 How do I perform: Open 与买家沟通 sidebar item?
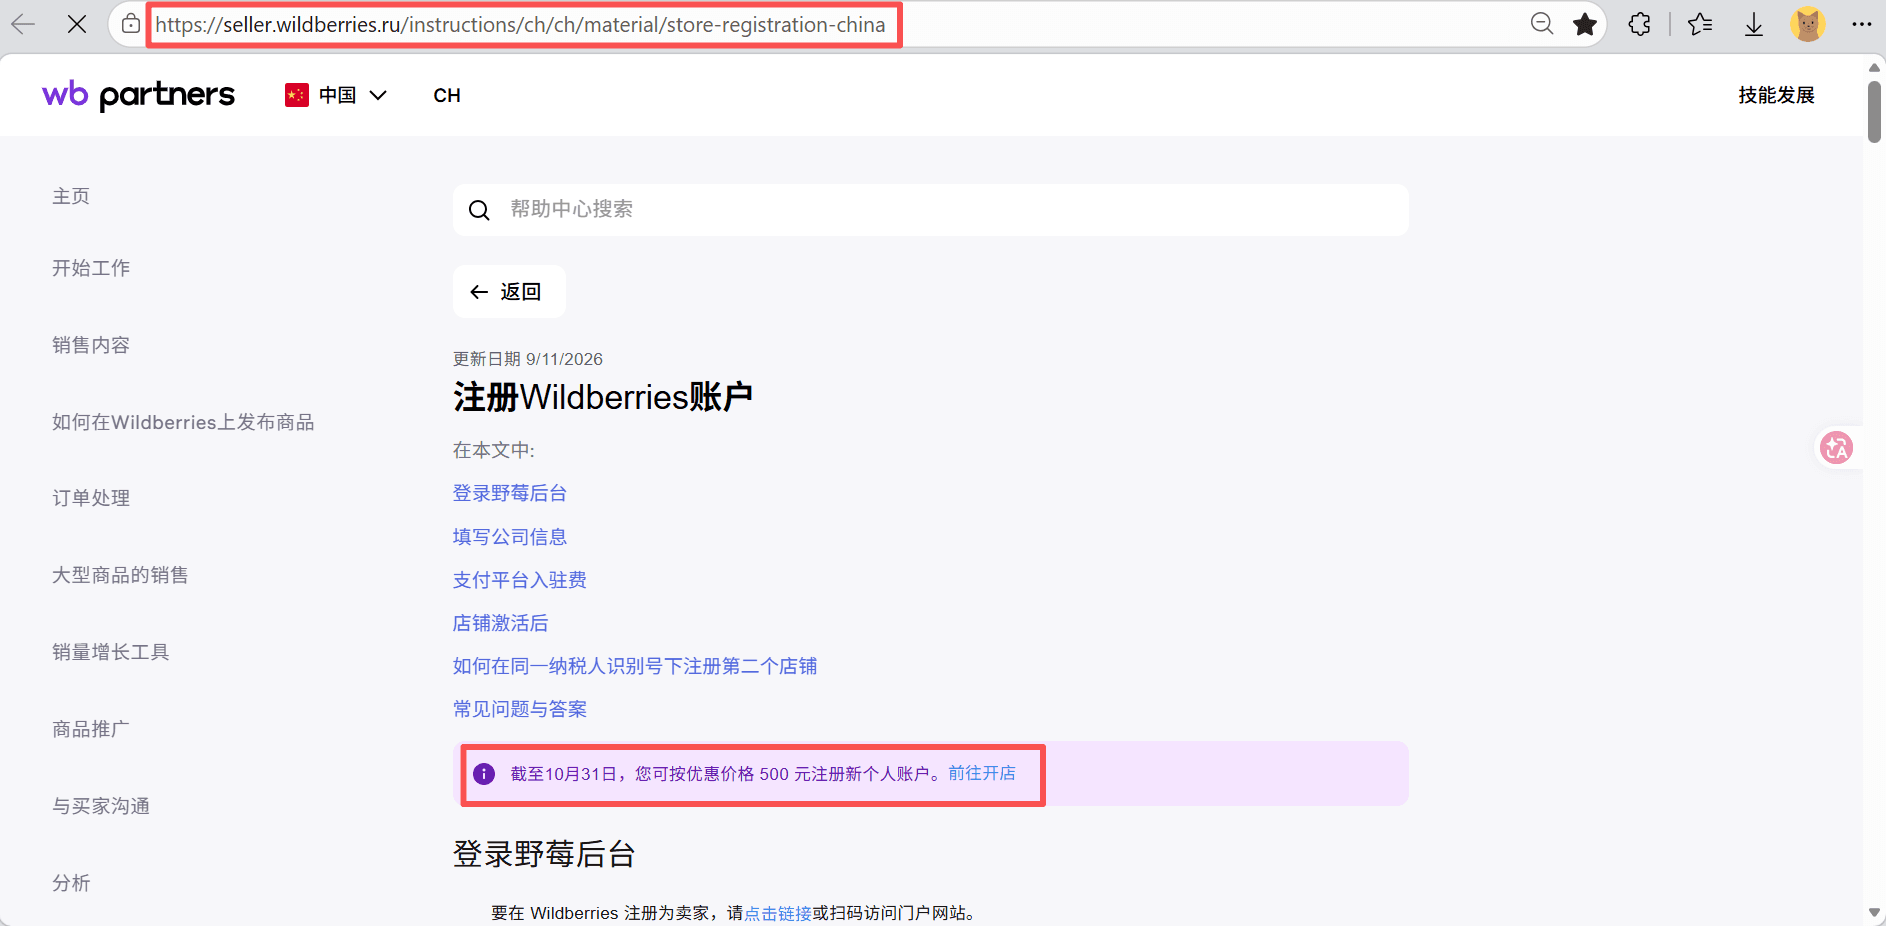[101, 806]
